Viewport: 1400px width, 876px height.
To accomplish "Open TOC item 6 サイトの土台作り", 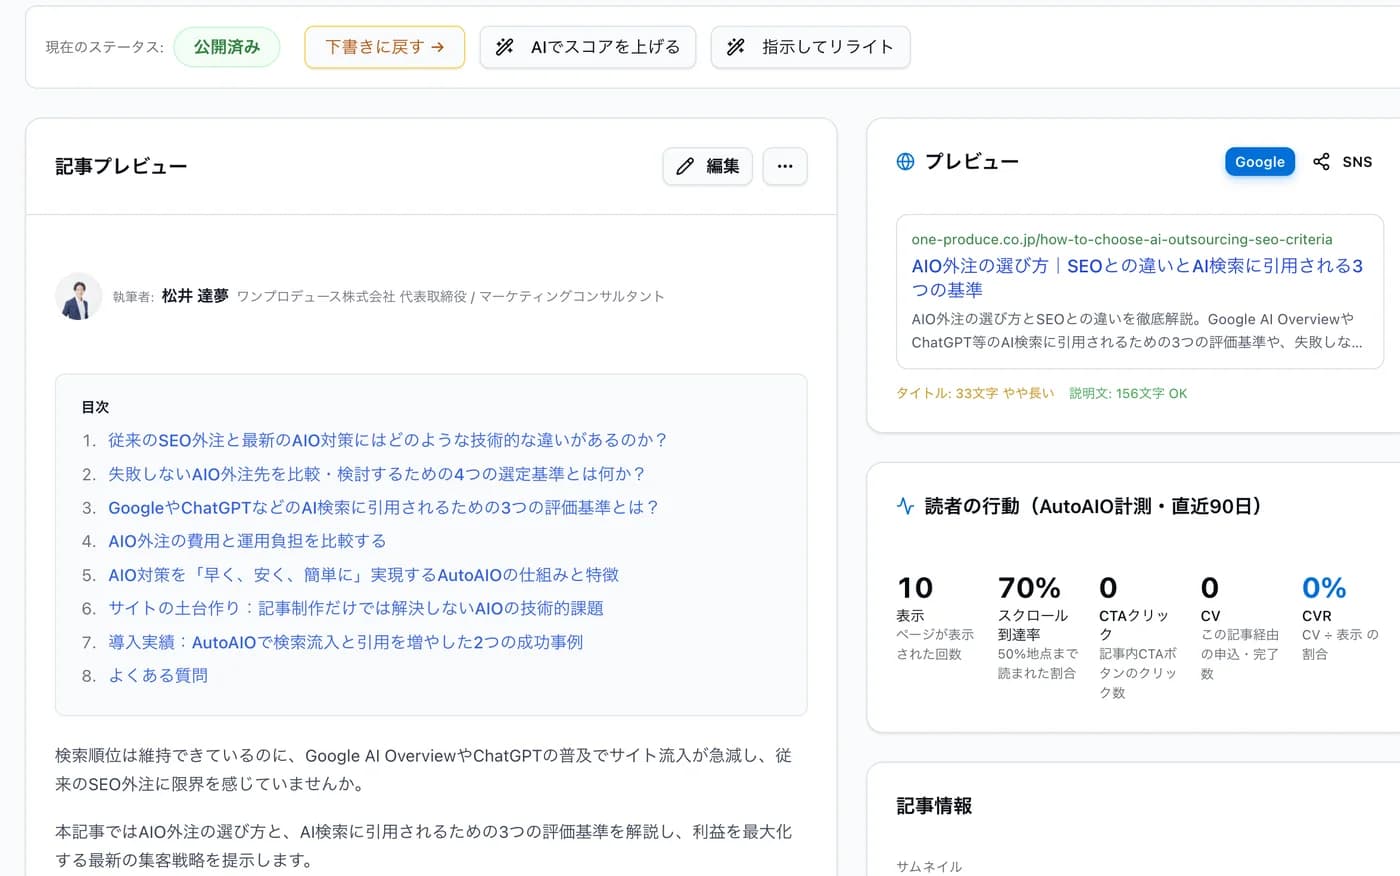I will pyautogui.click(x=356, y=608).
